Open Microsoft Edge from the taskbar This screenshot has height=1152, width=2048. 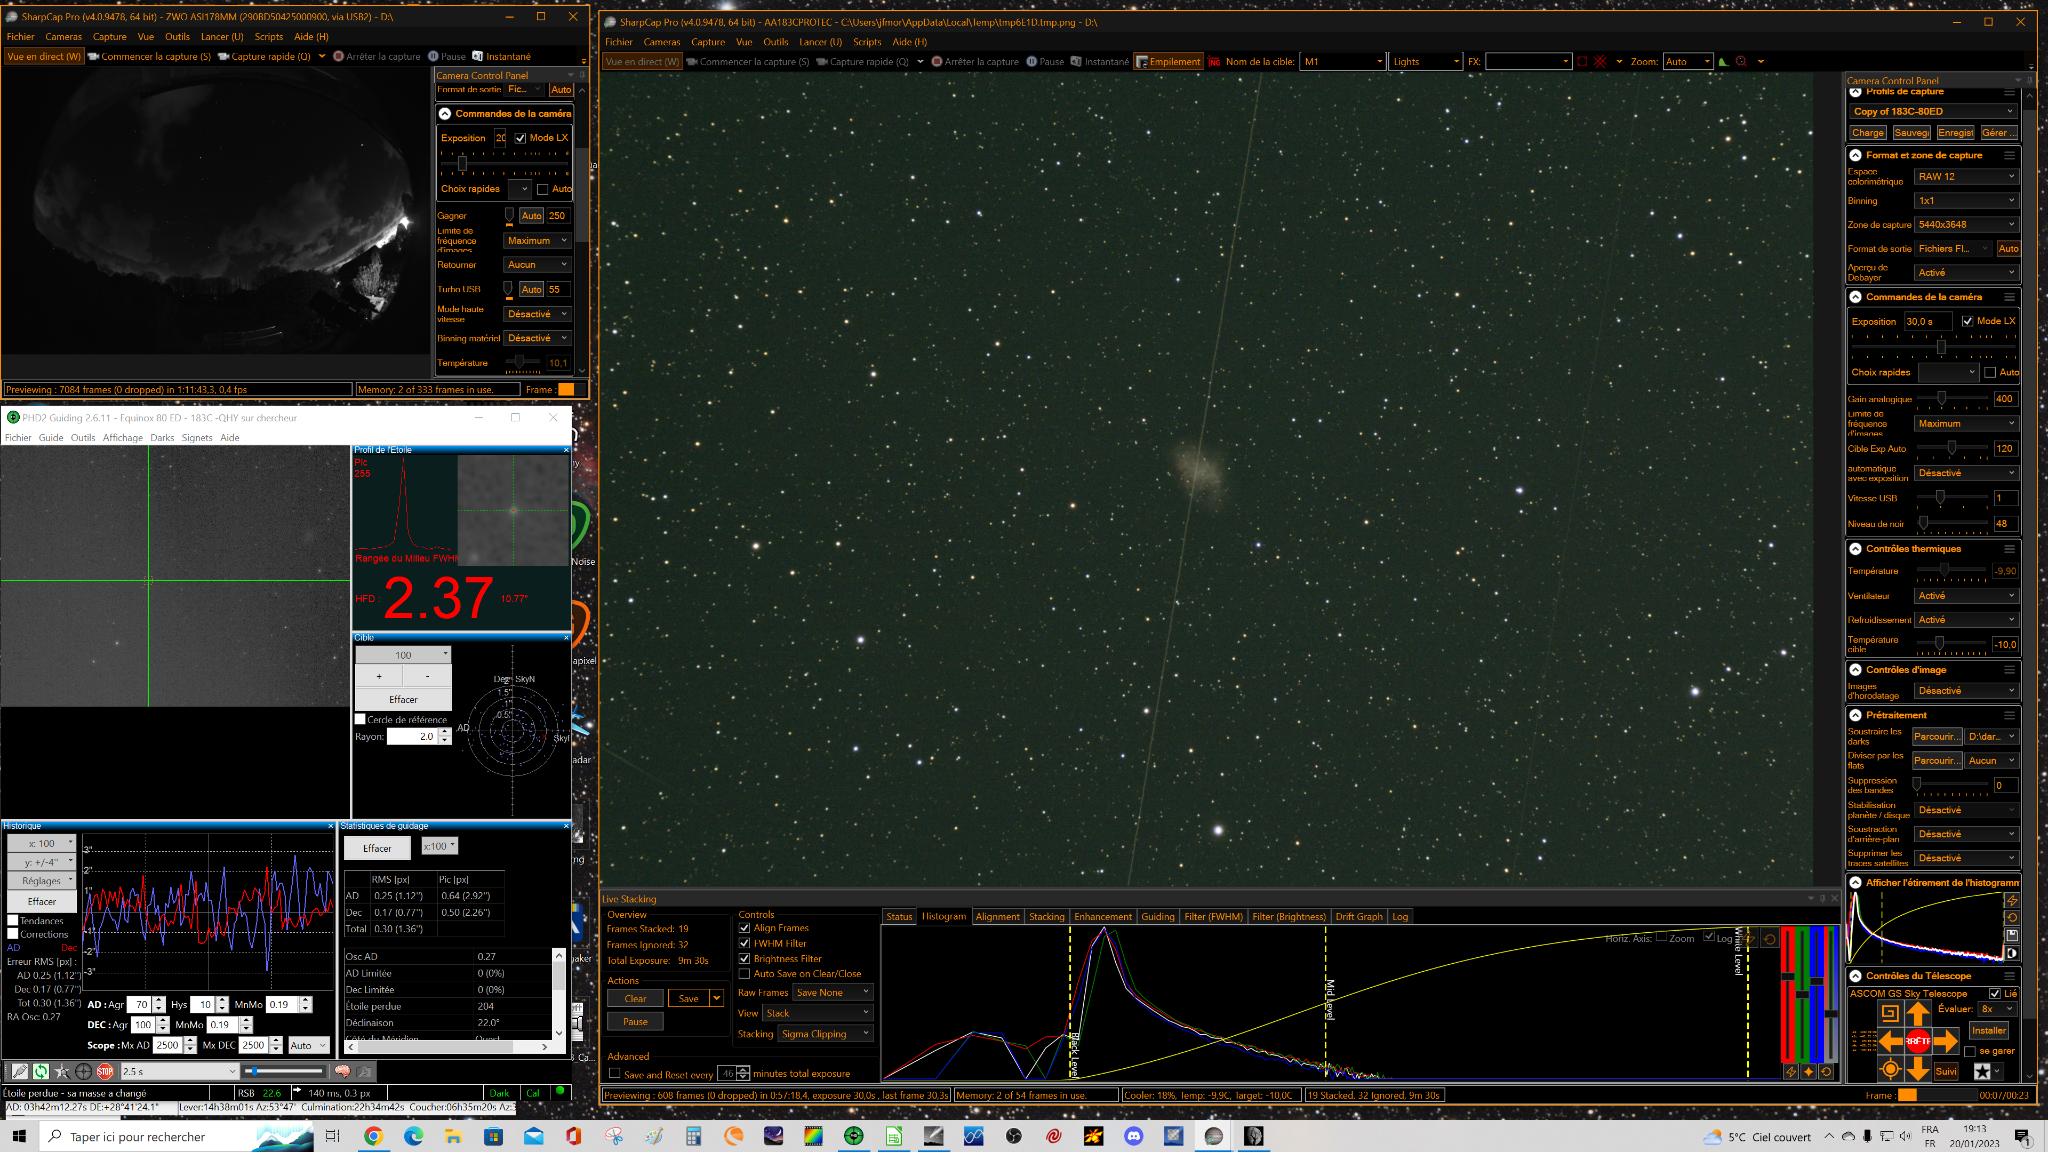413,1136
